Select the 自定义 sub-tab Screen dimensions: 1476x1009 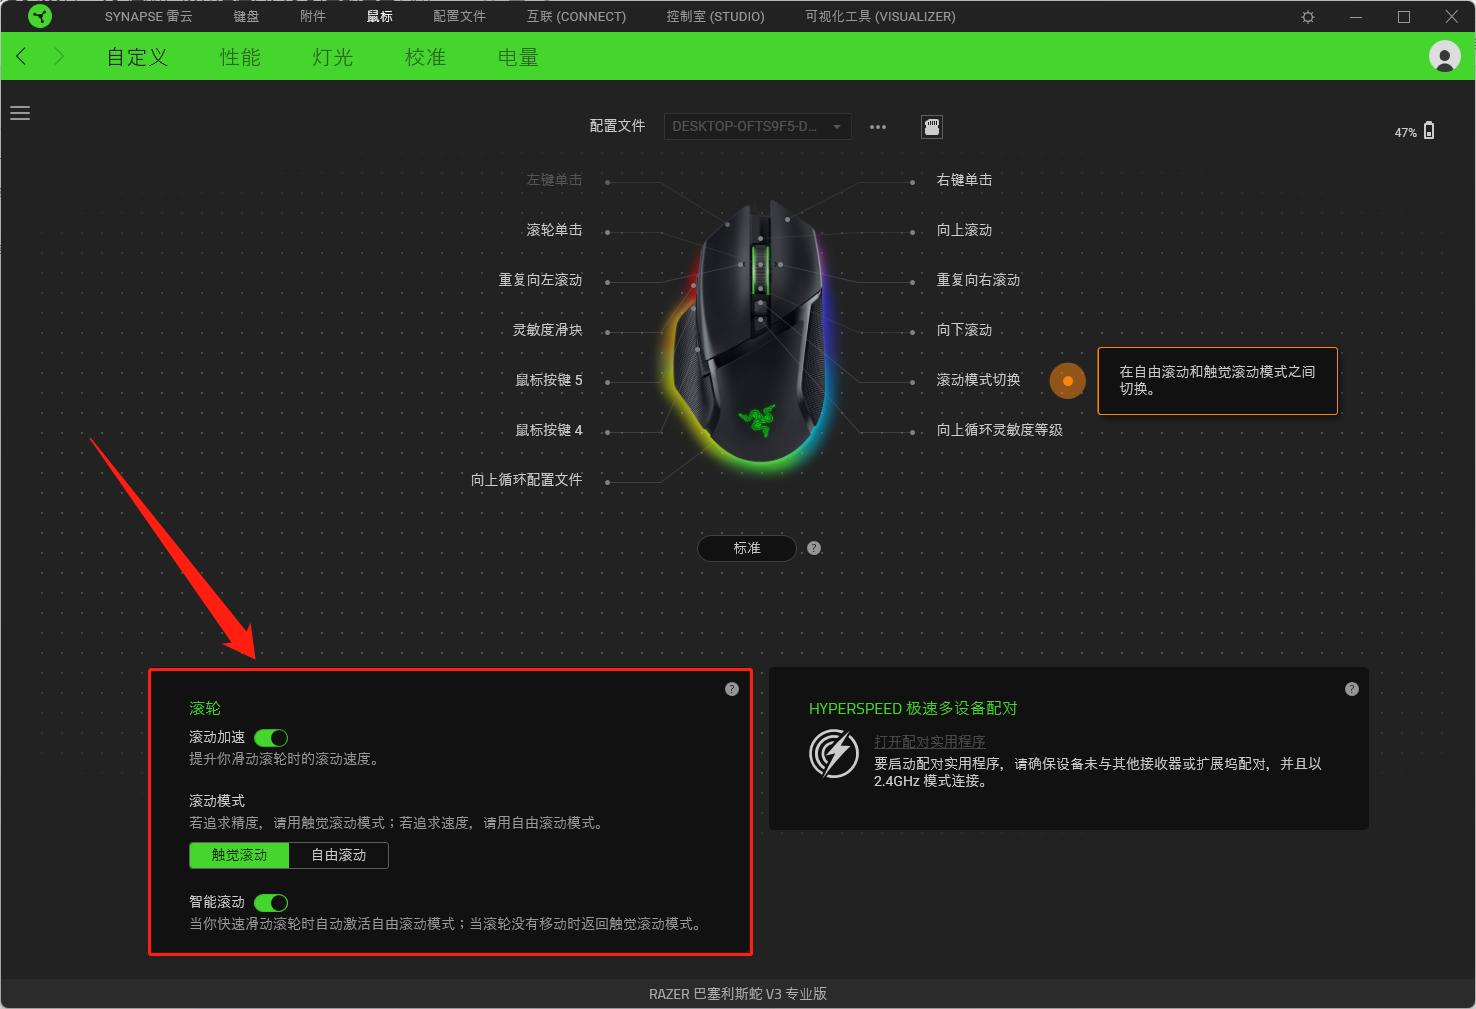(x=138, y=57)
